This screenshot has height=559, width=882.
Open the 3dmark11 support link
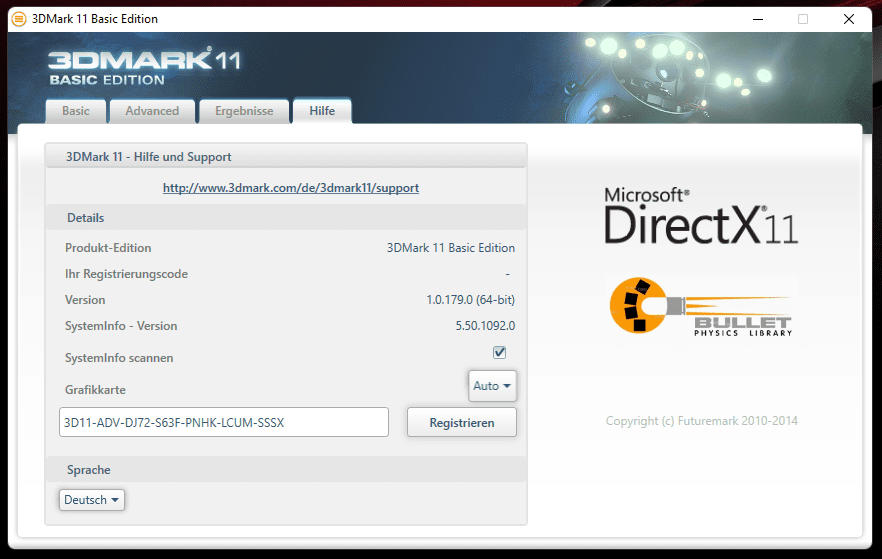pos(291,188)
